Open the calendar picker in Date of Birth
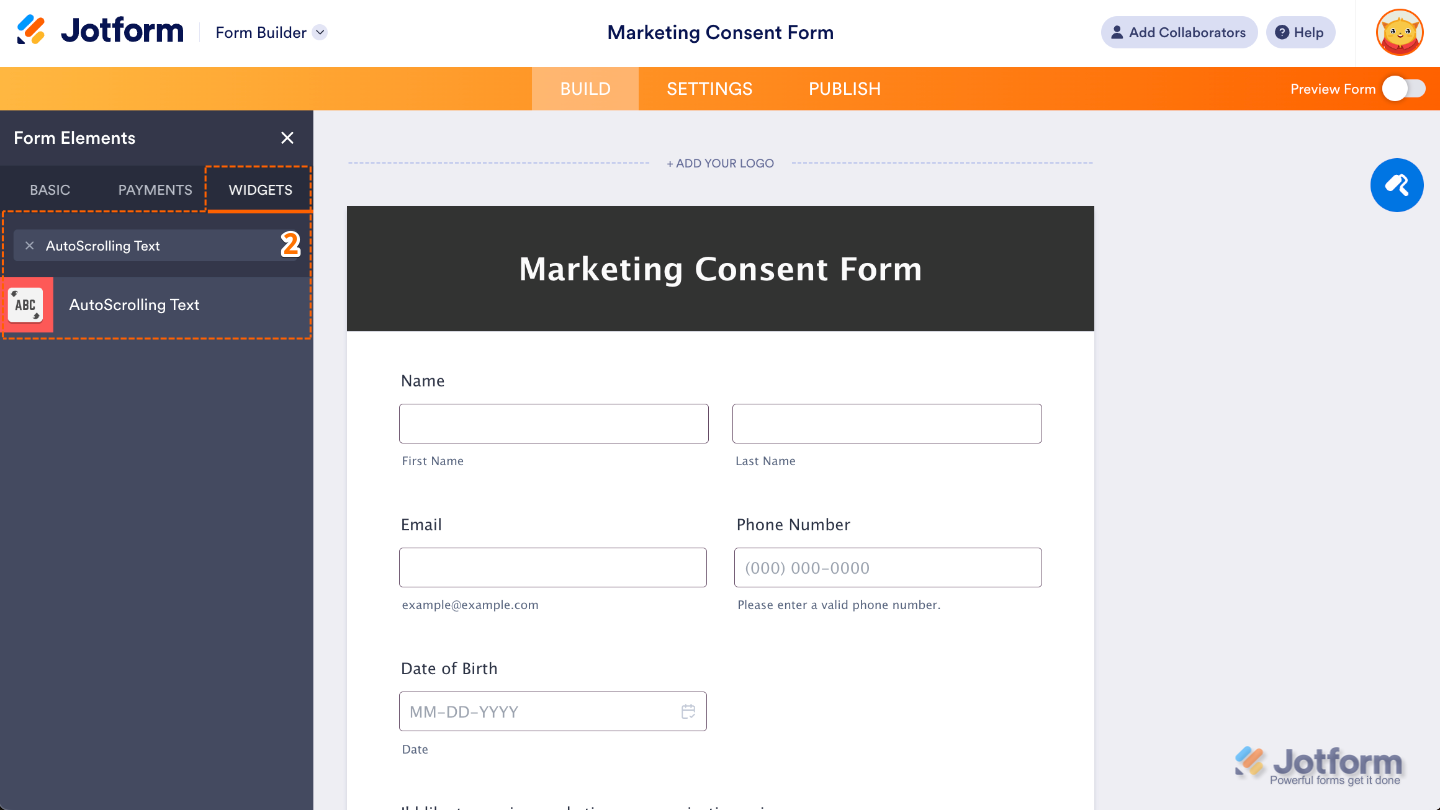Image resolution: width=1440 pixels, height=810 pixels. [688, 711]
